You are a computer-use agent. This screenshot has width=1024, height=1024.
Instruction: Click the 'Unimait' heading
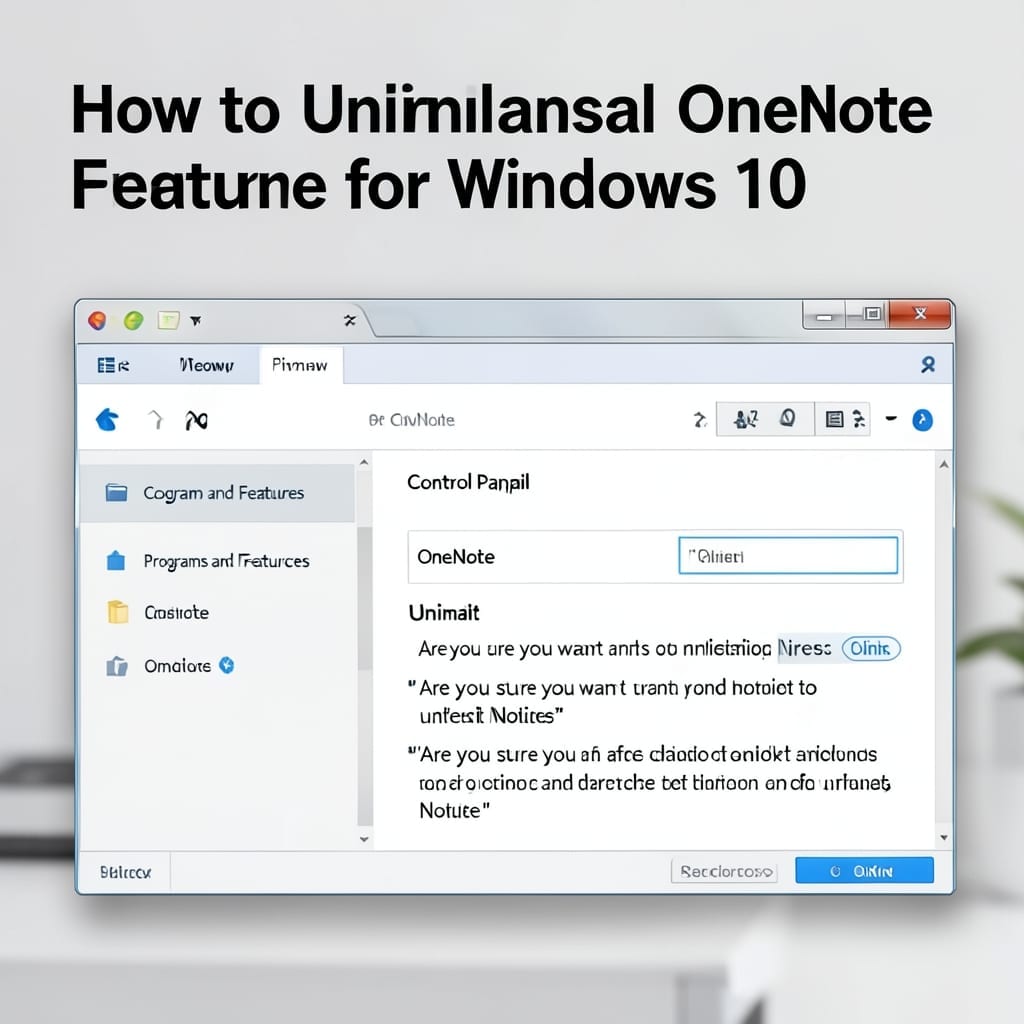coord(444,613)
